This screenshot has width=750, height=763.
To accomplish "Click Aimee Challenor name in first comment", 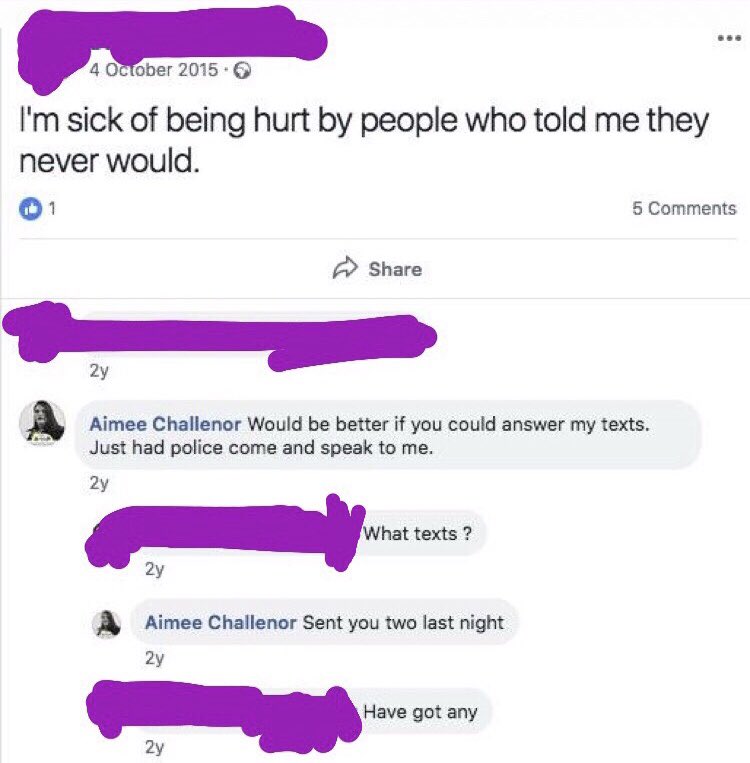I will pyautogui.click(x=165, y=424).
